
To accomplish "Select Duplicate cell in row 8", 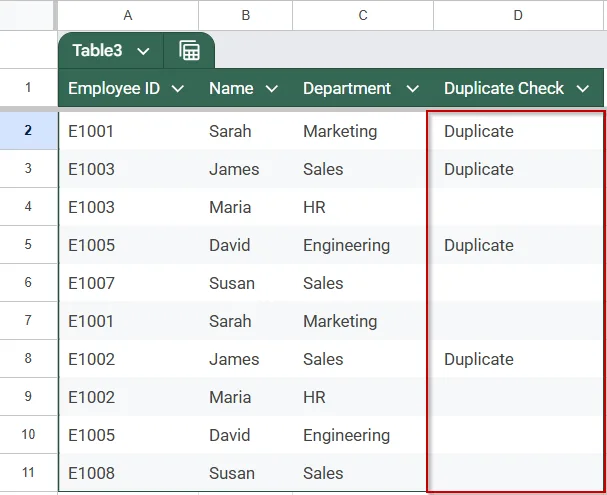I will click(519, 358).
